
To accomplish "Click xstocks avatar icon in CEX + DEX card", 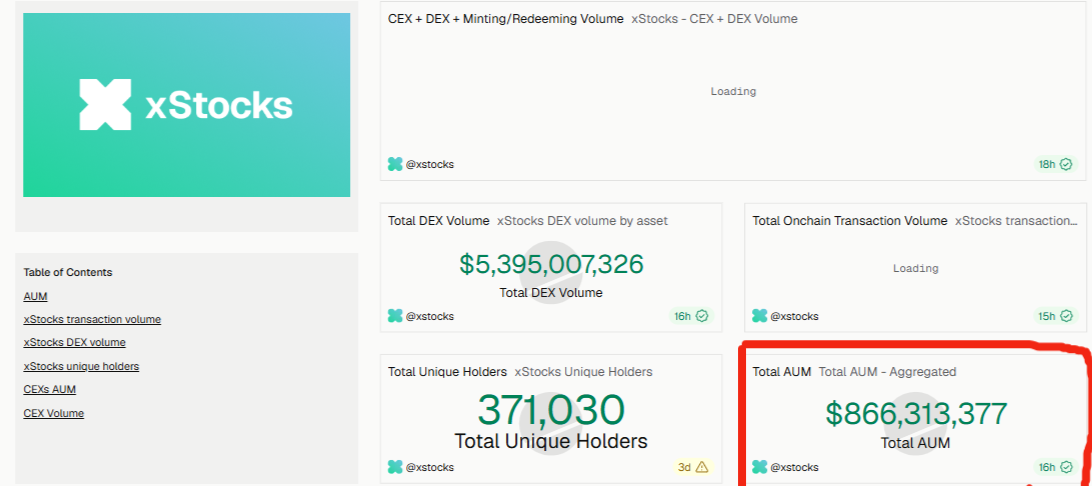I will (395, 164).
